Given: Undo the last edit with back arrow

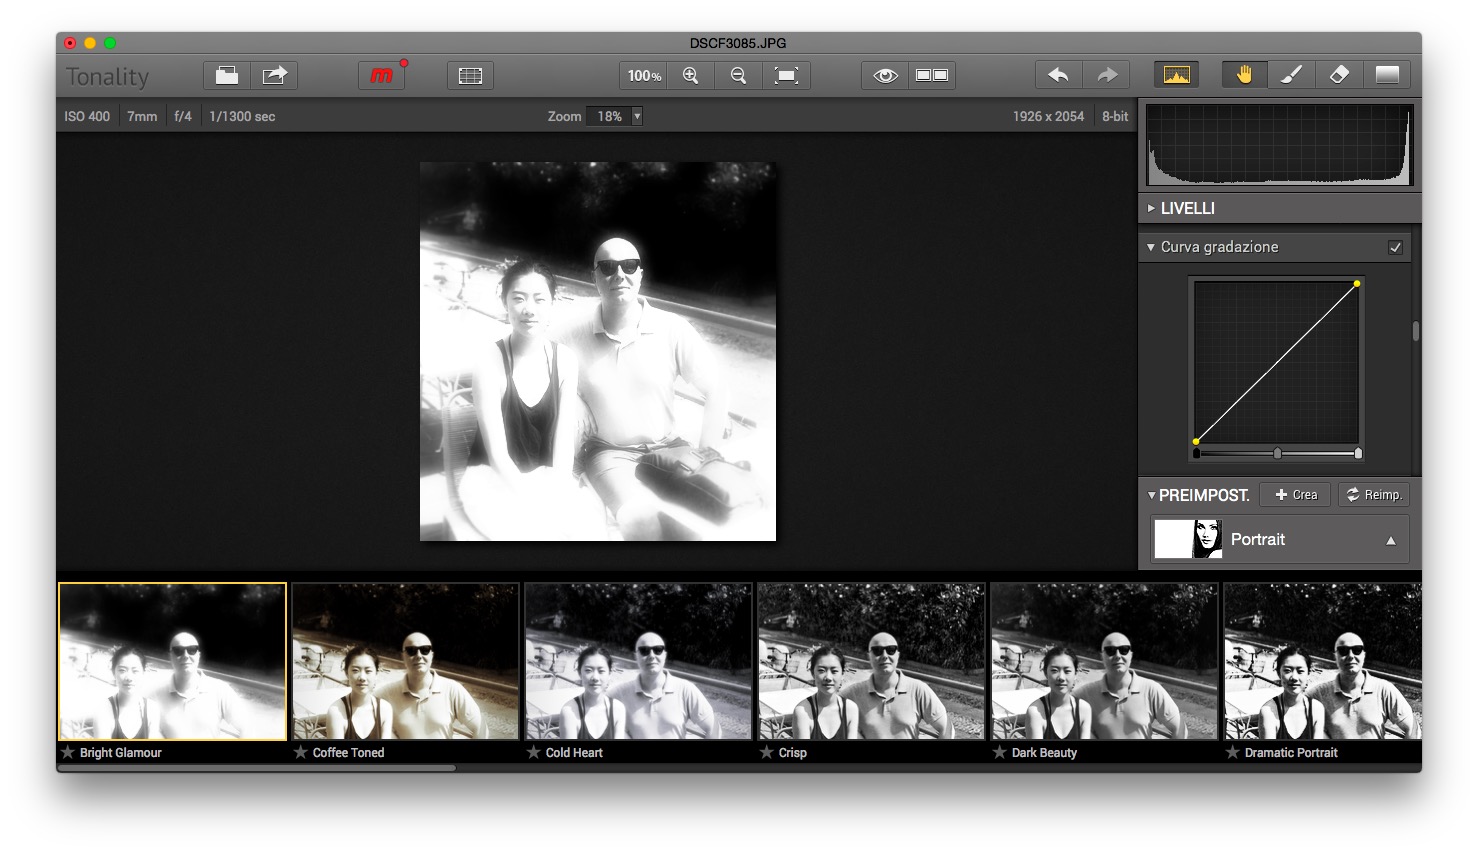Looking at the screenshot, I should [x=1058, y=76].
